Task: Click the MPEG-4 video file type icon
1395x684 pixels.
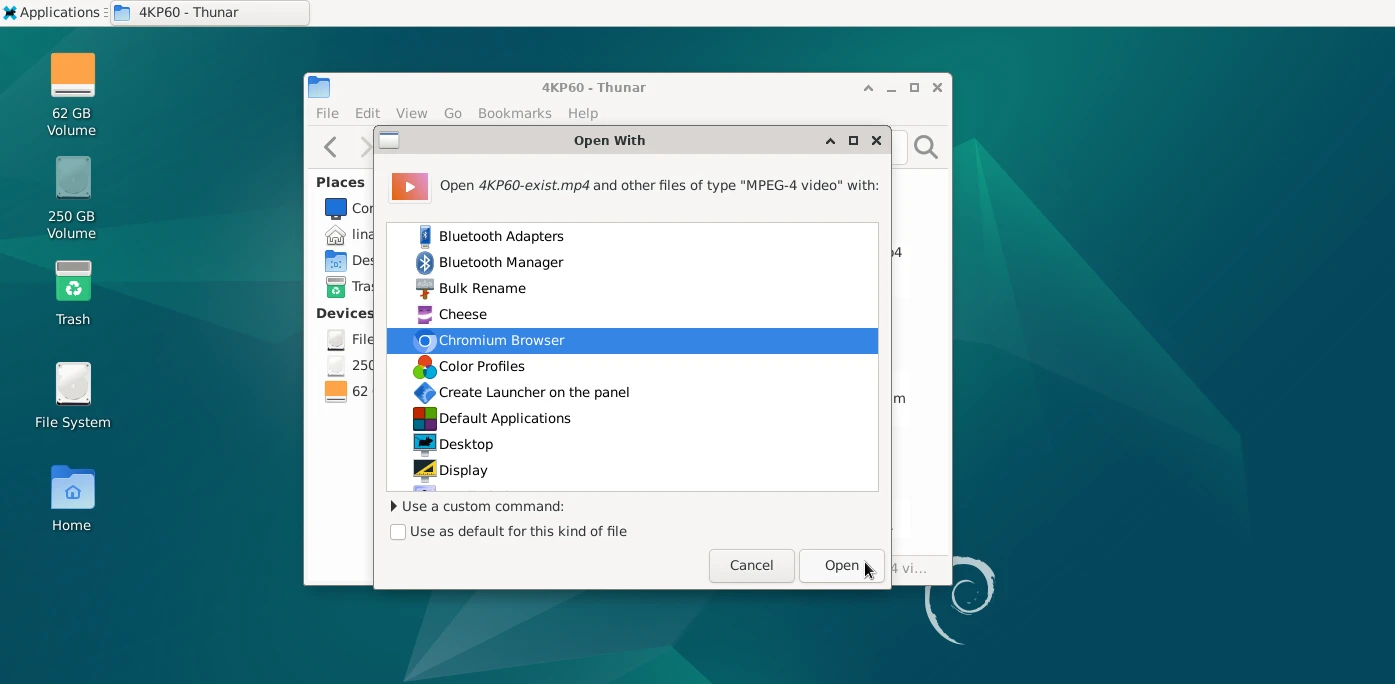Action: [x=410, y=186]
